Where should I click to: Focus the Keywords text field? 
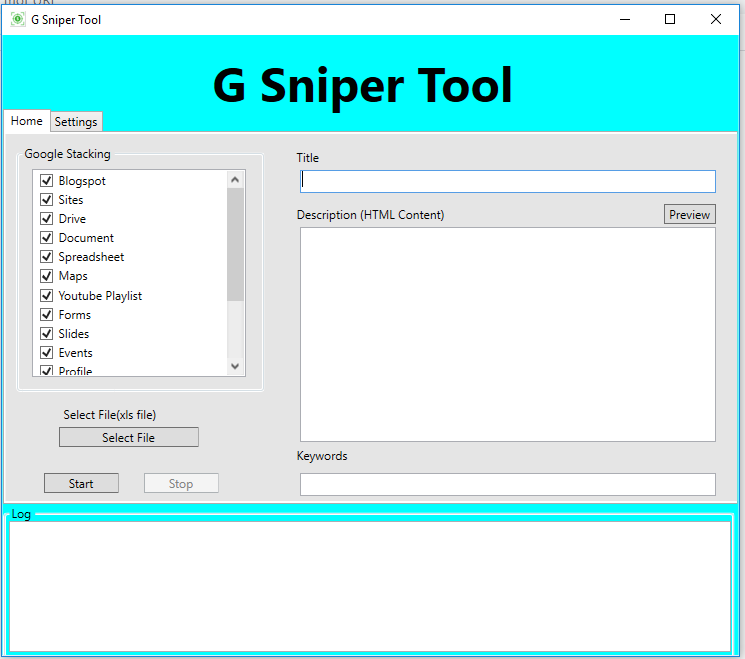[507, 485]
